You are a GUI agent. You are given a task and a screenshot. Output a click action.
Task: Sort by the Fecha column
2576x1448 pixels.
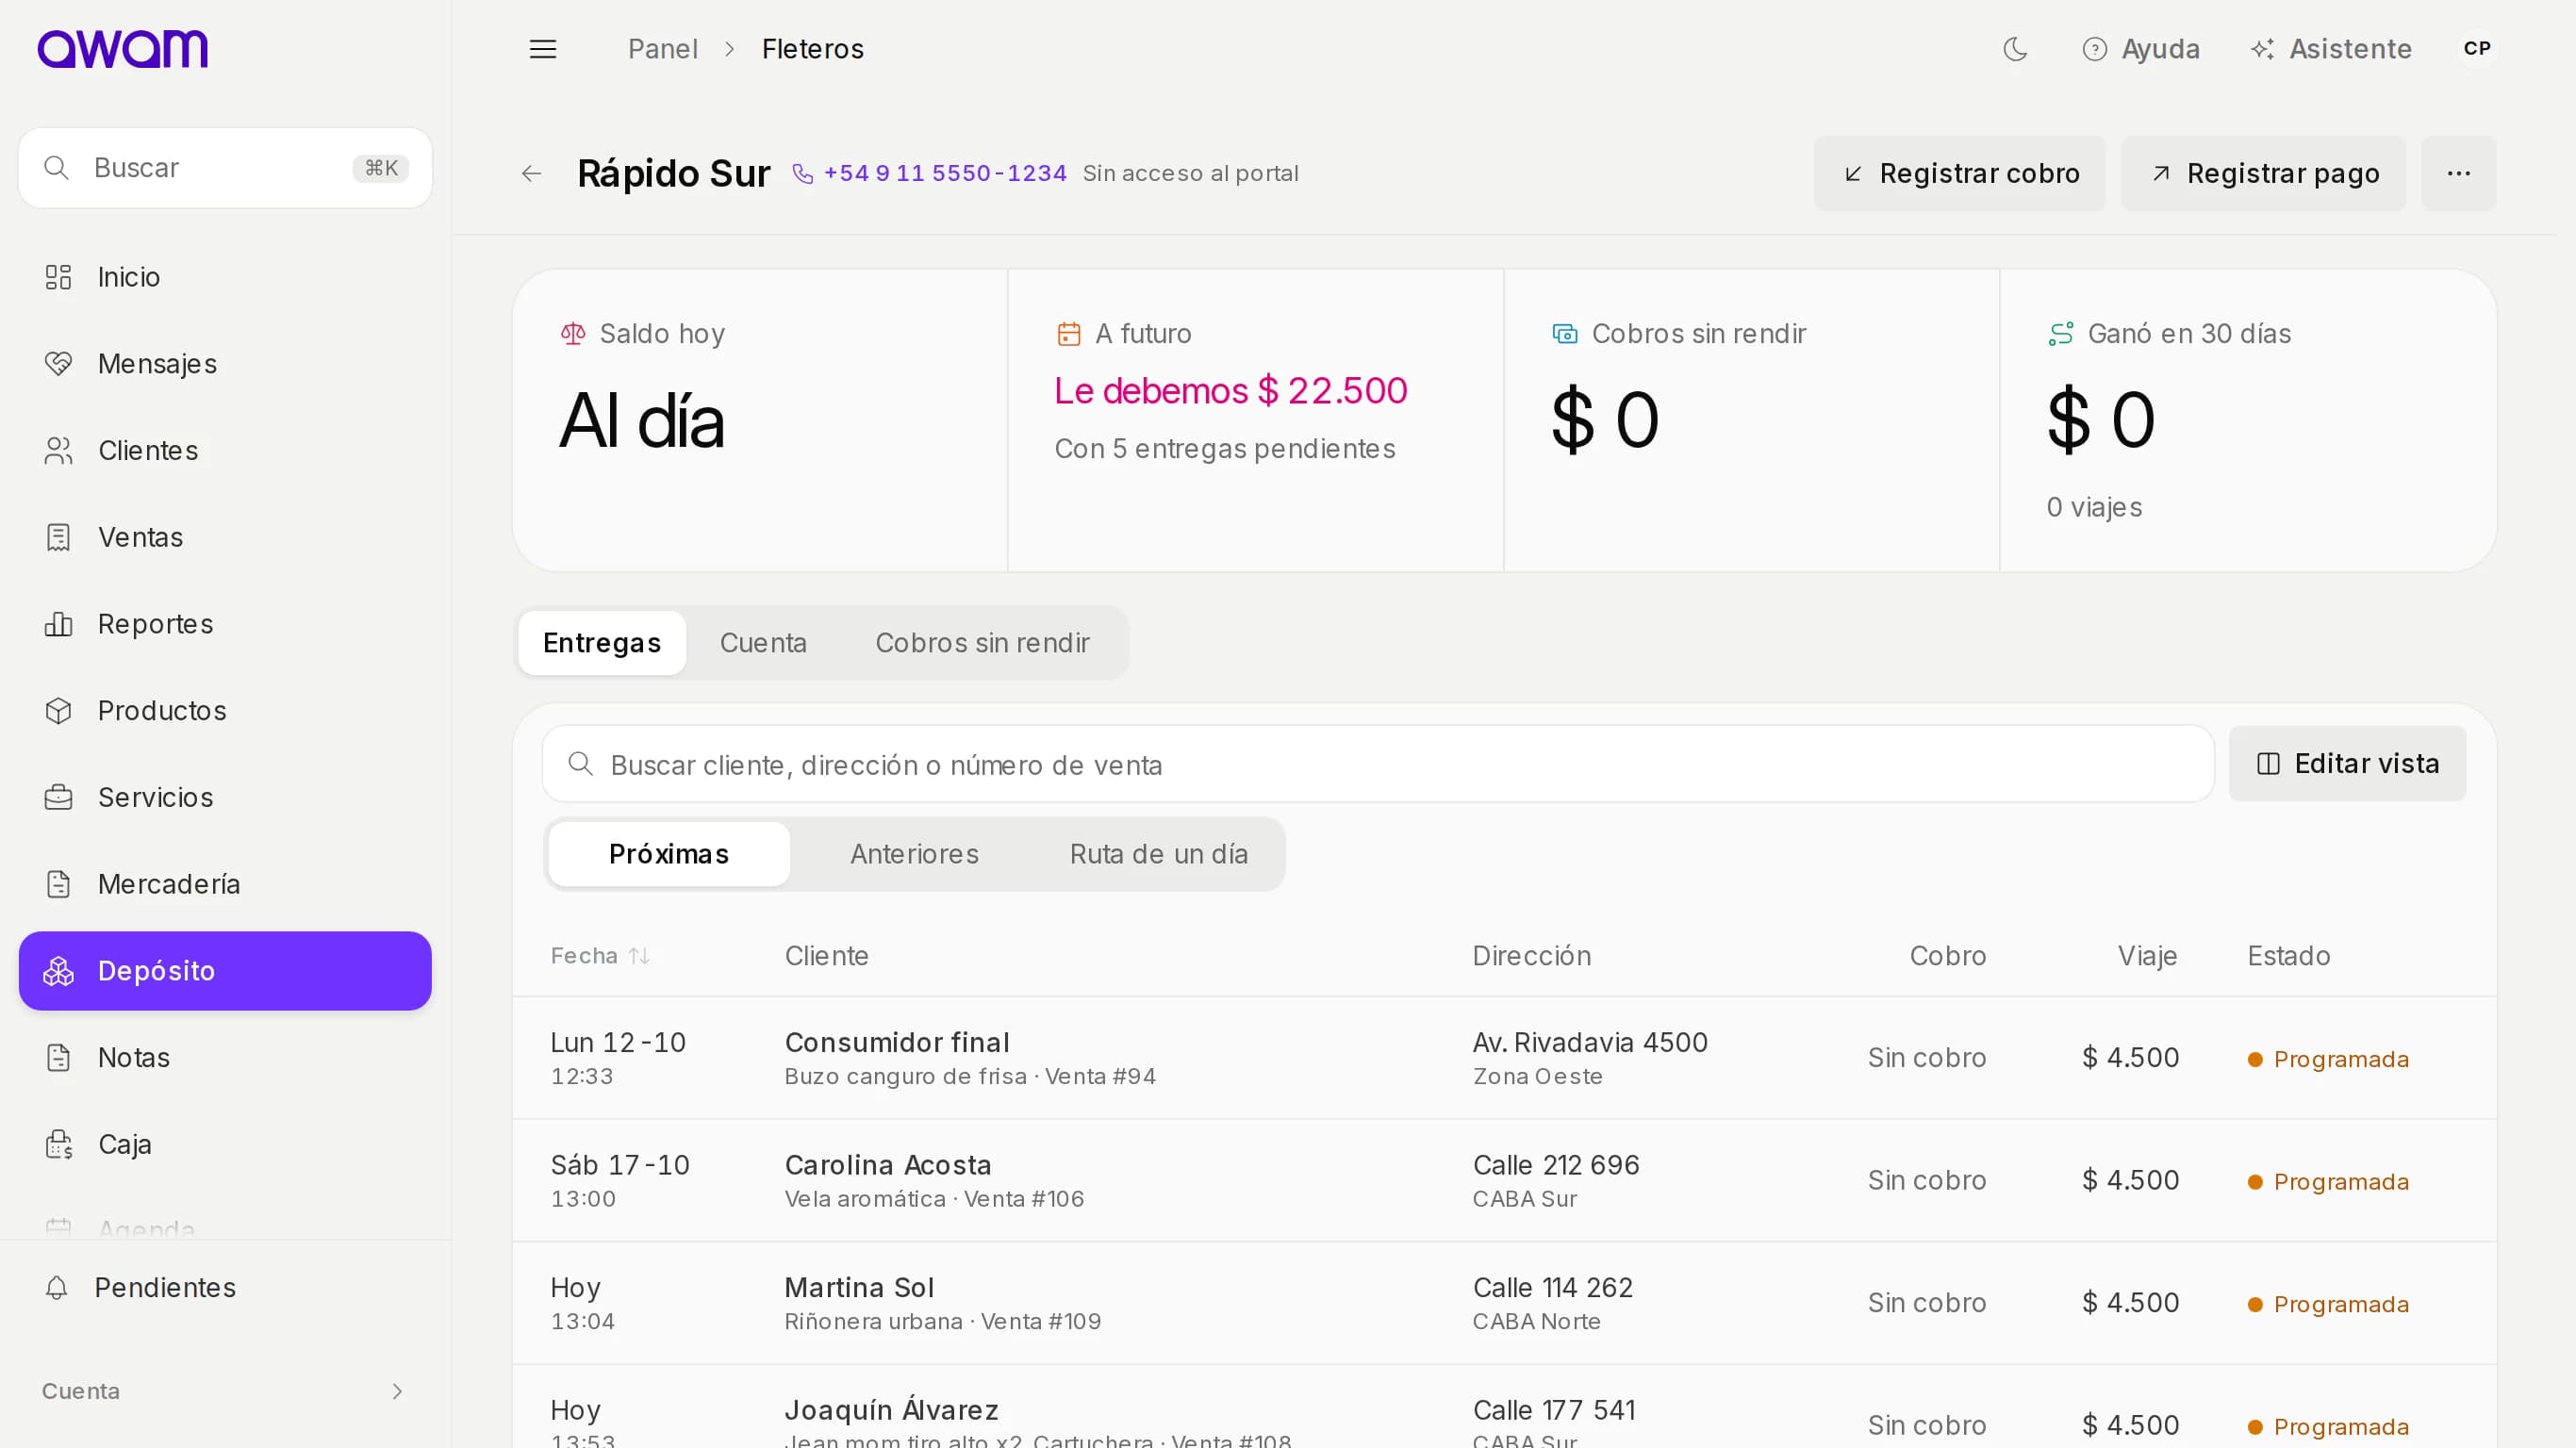600,957
